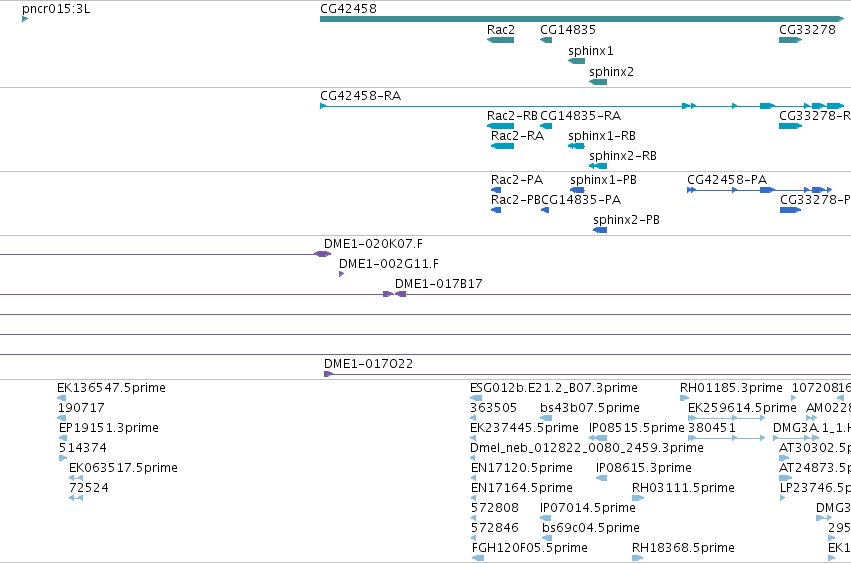The height and width of the screenshot is (563, 851).
Task: Click the CG33278-P protein feature
Action: pyautogui.click(x=790, y=210)
